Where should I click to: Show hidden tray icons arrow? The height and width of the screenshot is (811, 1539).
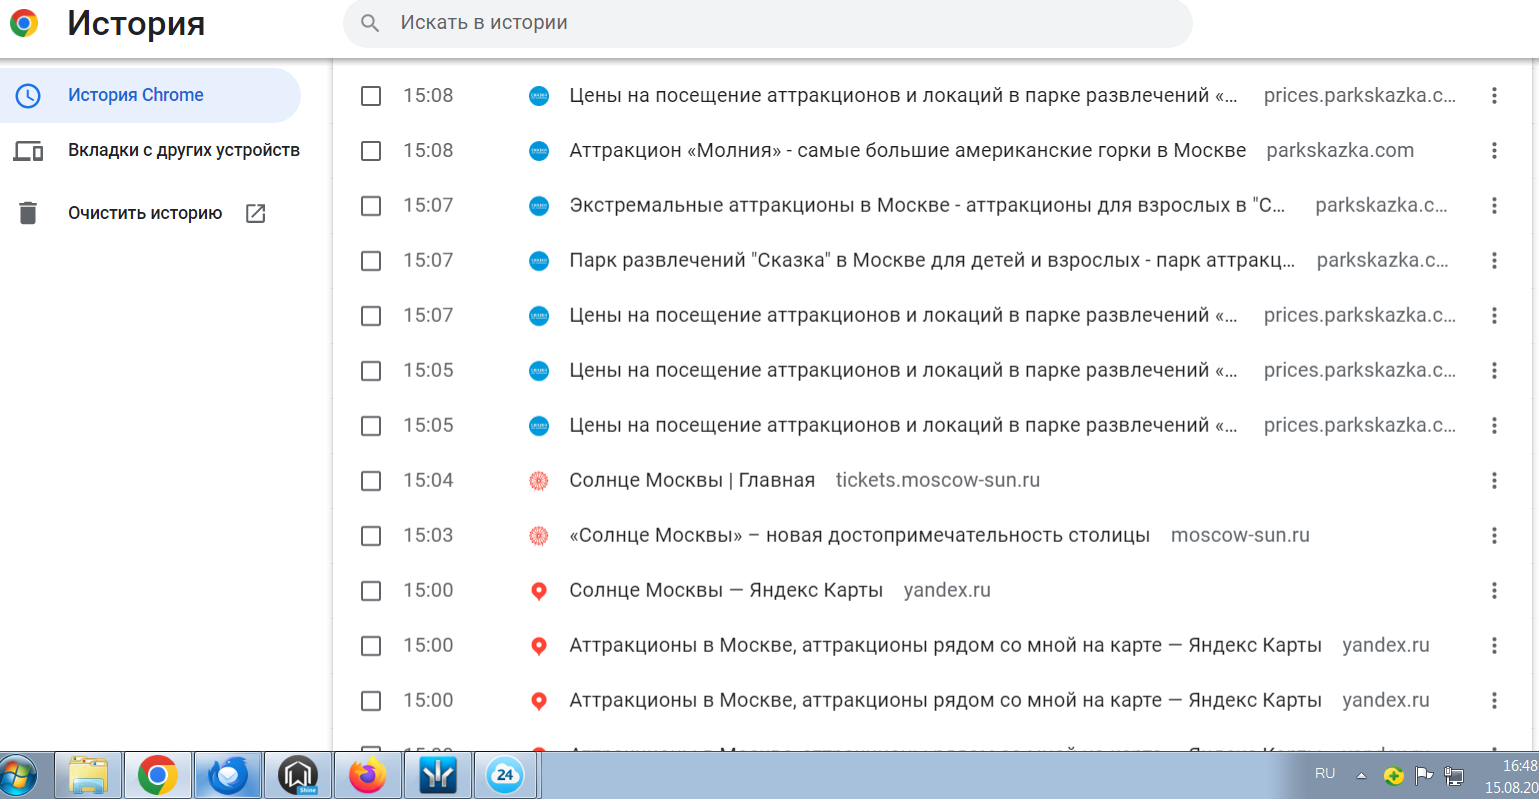pyautogui.click(x=1361, y=775)
